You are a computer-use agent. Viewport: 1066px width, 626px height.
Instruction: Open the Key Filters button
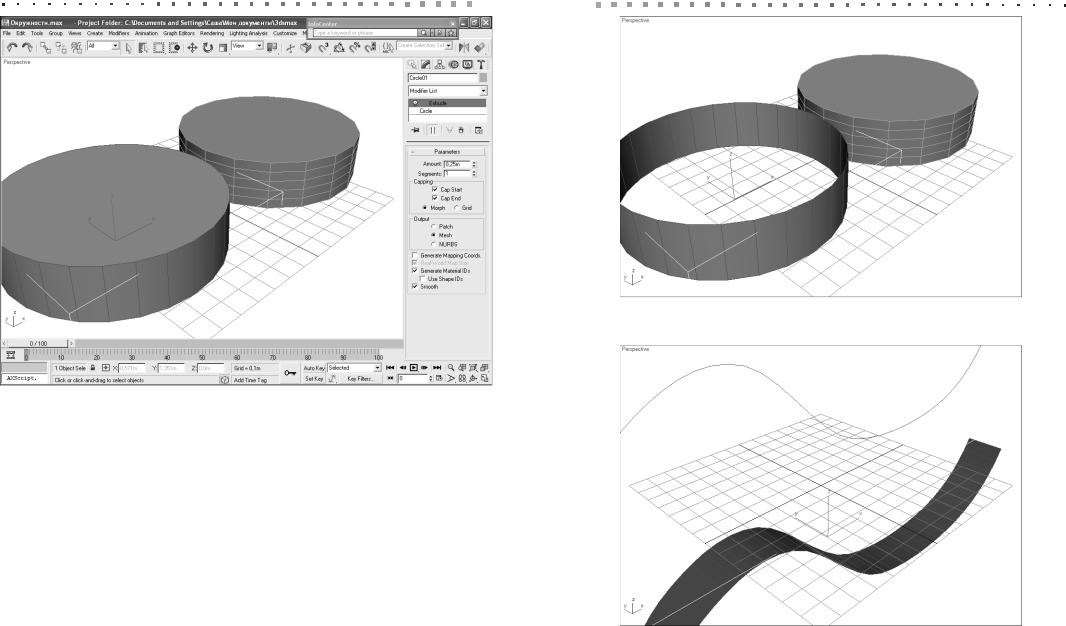click(360, 379)
